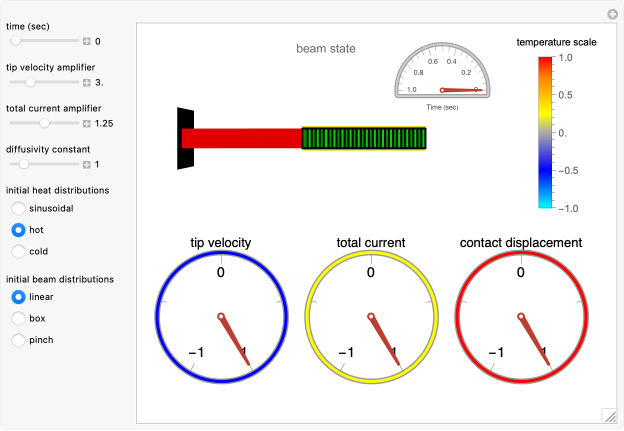Image resolution: width=624 pixels, height=431 pixels.
Task: Click the 'contact displacement' gauge title
Action: pyautogui.click(x=521, y=242)
